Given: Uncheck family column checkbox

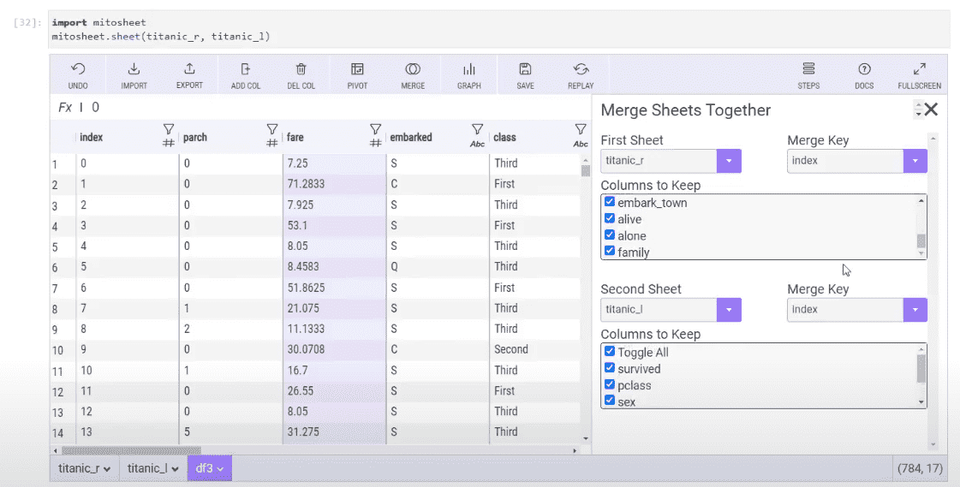Looking at the screenshot, I should click(609, 251).
